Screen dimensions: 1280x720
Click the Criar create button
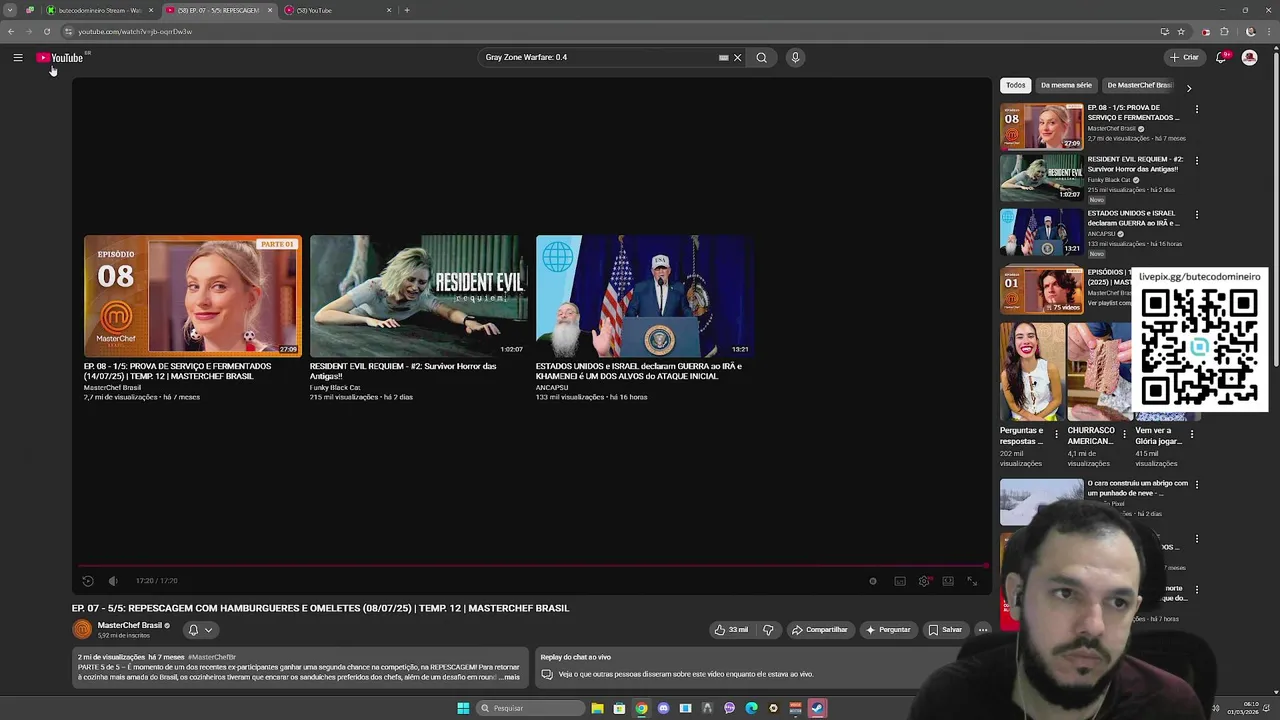click(1184, 58)
